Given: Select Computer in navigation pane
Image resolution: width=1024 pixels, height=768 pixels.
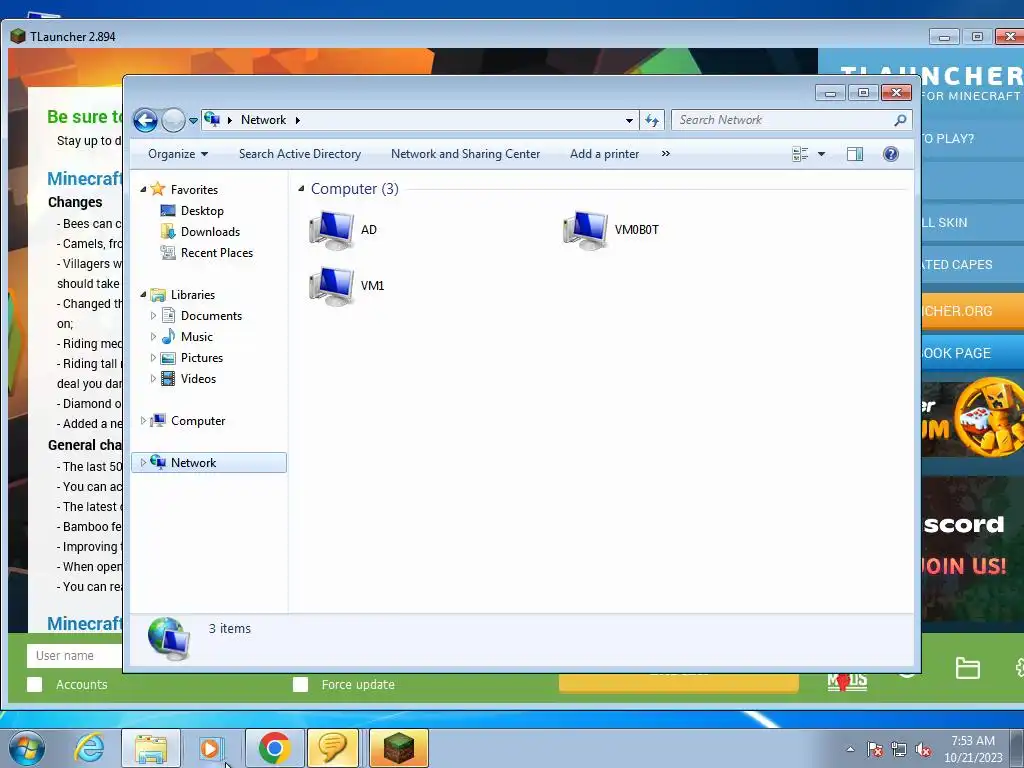Looking at the screenshot, I should point(198,421).
